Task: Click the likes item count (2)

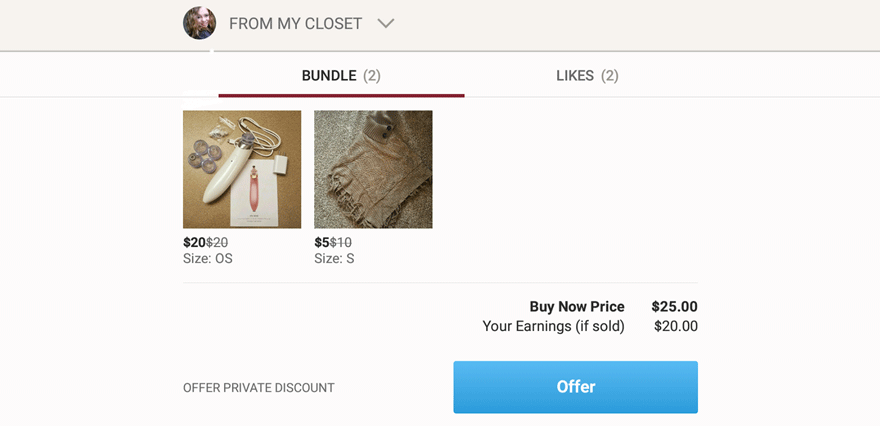Action: 610,75
